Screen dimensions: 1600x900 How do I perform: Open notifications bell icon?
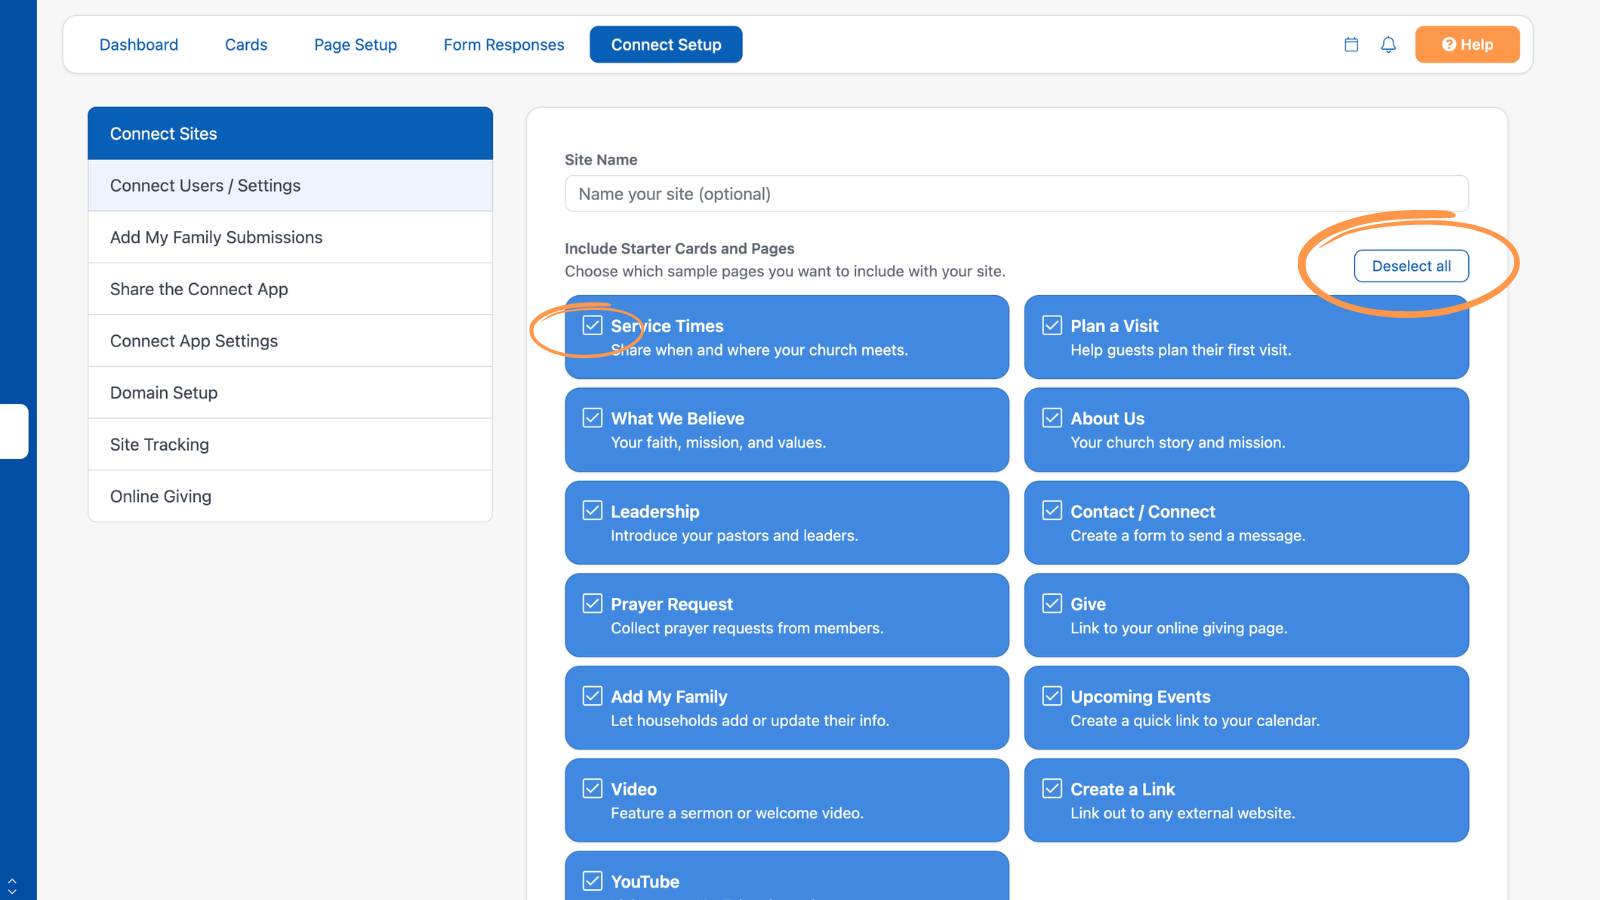tap(1388, 45)
